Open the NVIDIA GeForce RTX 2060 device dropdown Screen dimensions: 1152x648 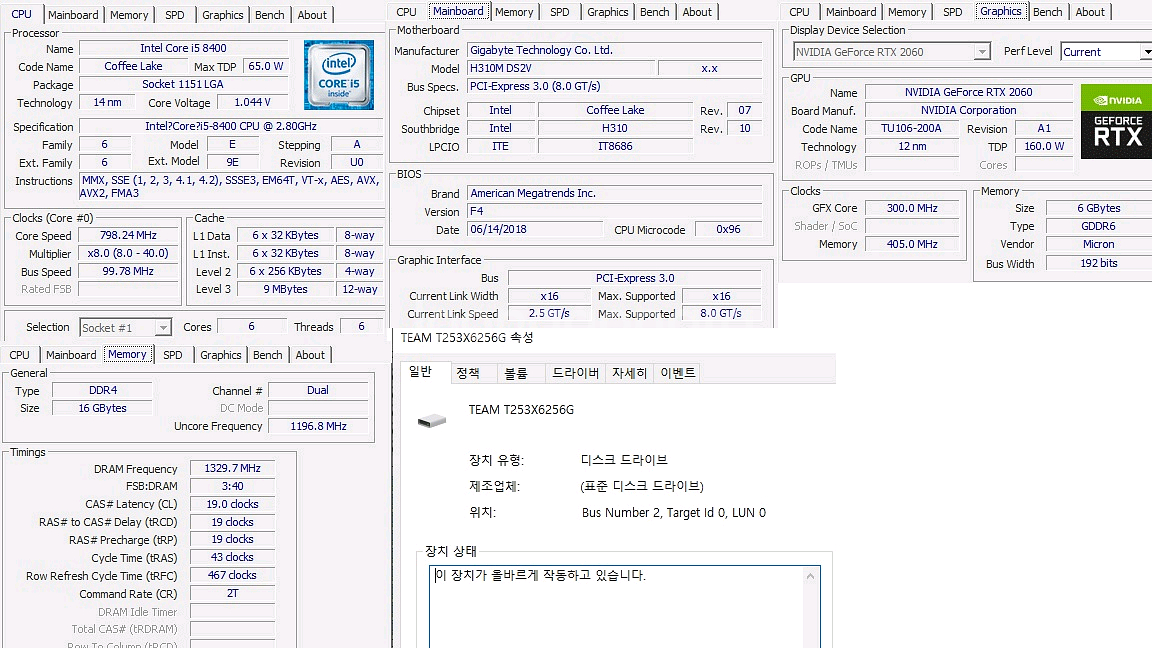(x=982, y=52)
